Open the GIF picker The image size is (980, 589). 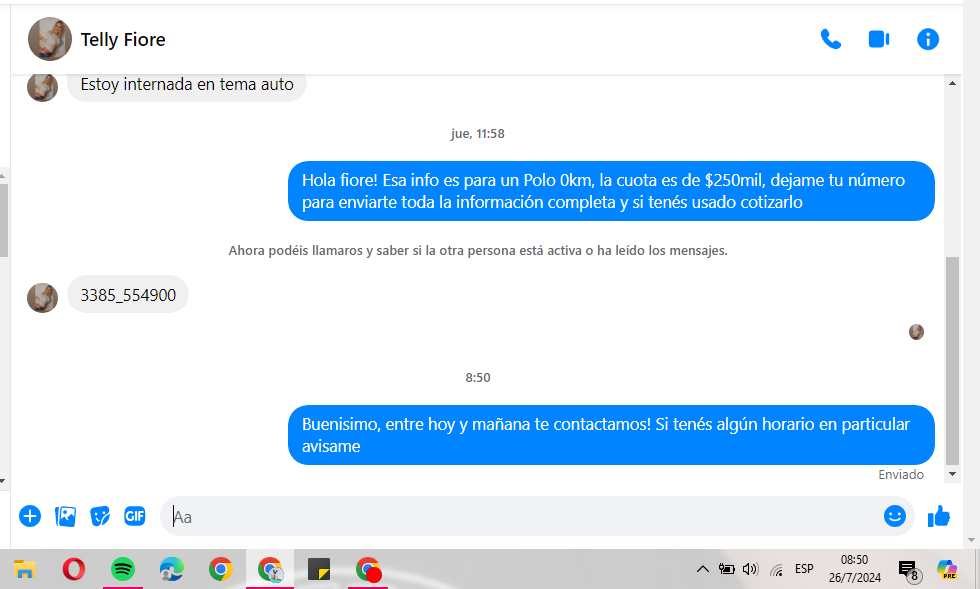click(x=134, y=516)
